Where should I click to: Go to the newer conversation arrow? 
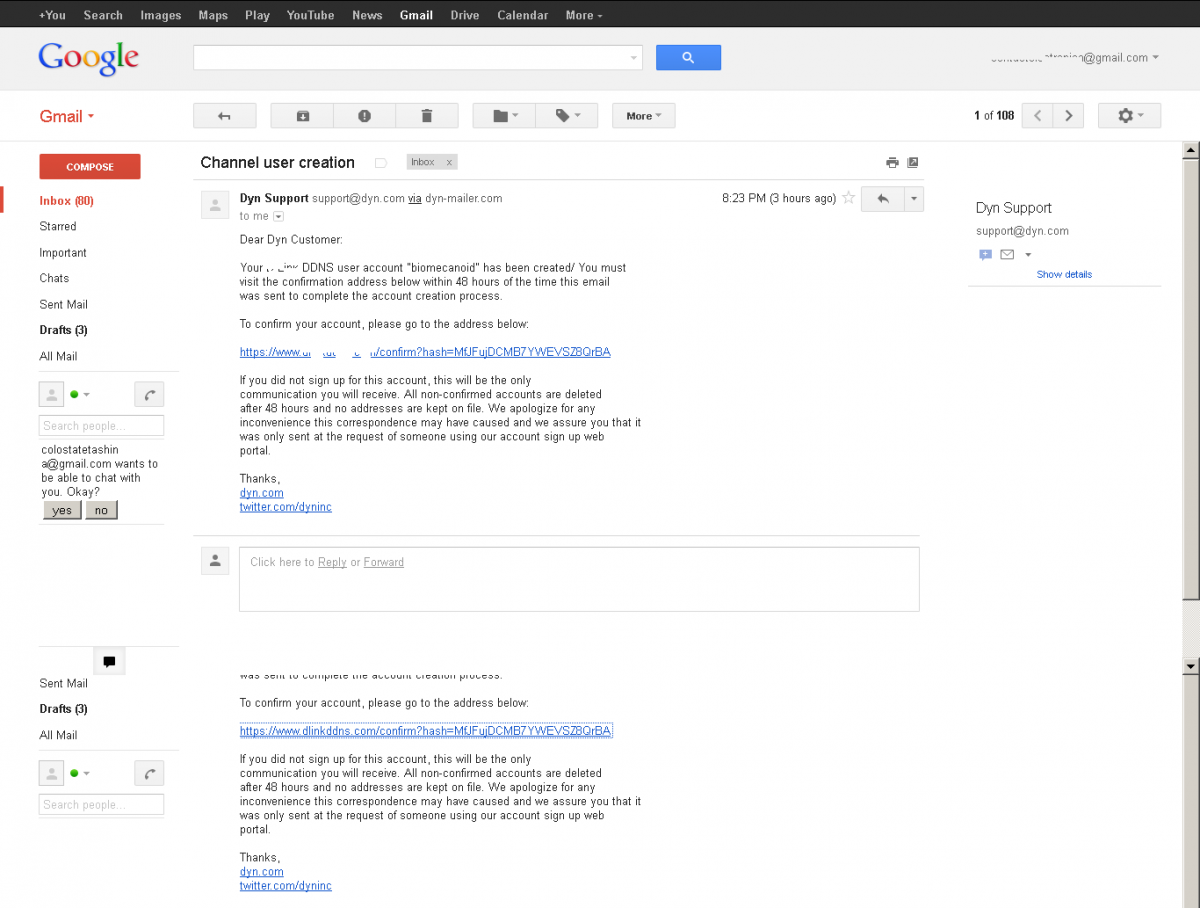coord(1037,116)
